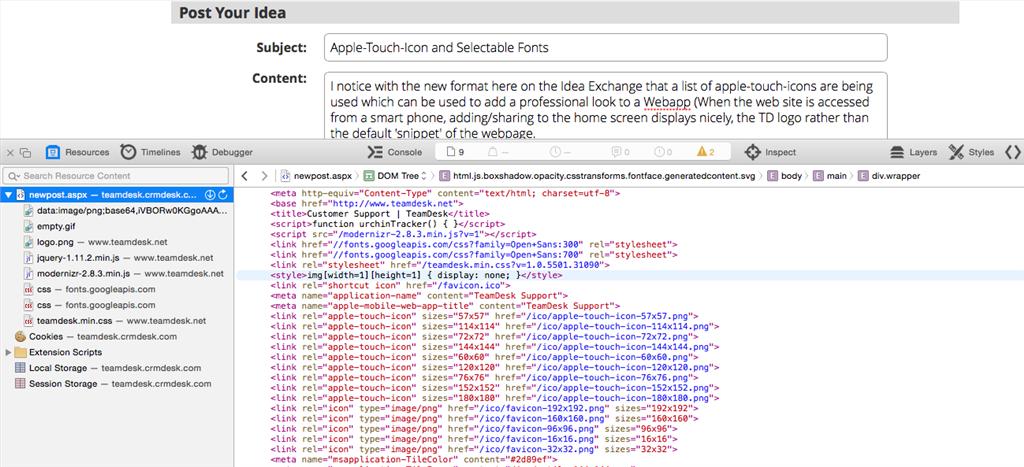Open the Debugger panel

(x=222, y=152)
